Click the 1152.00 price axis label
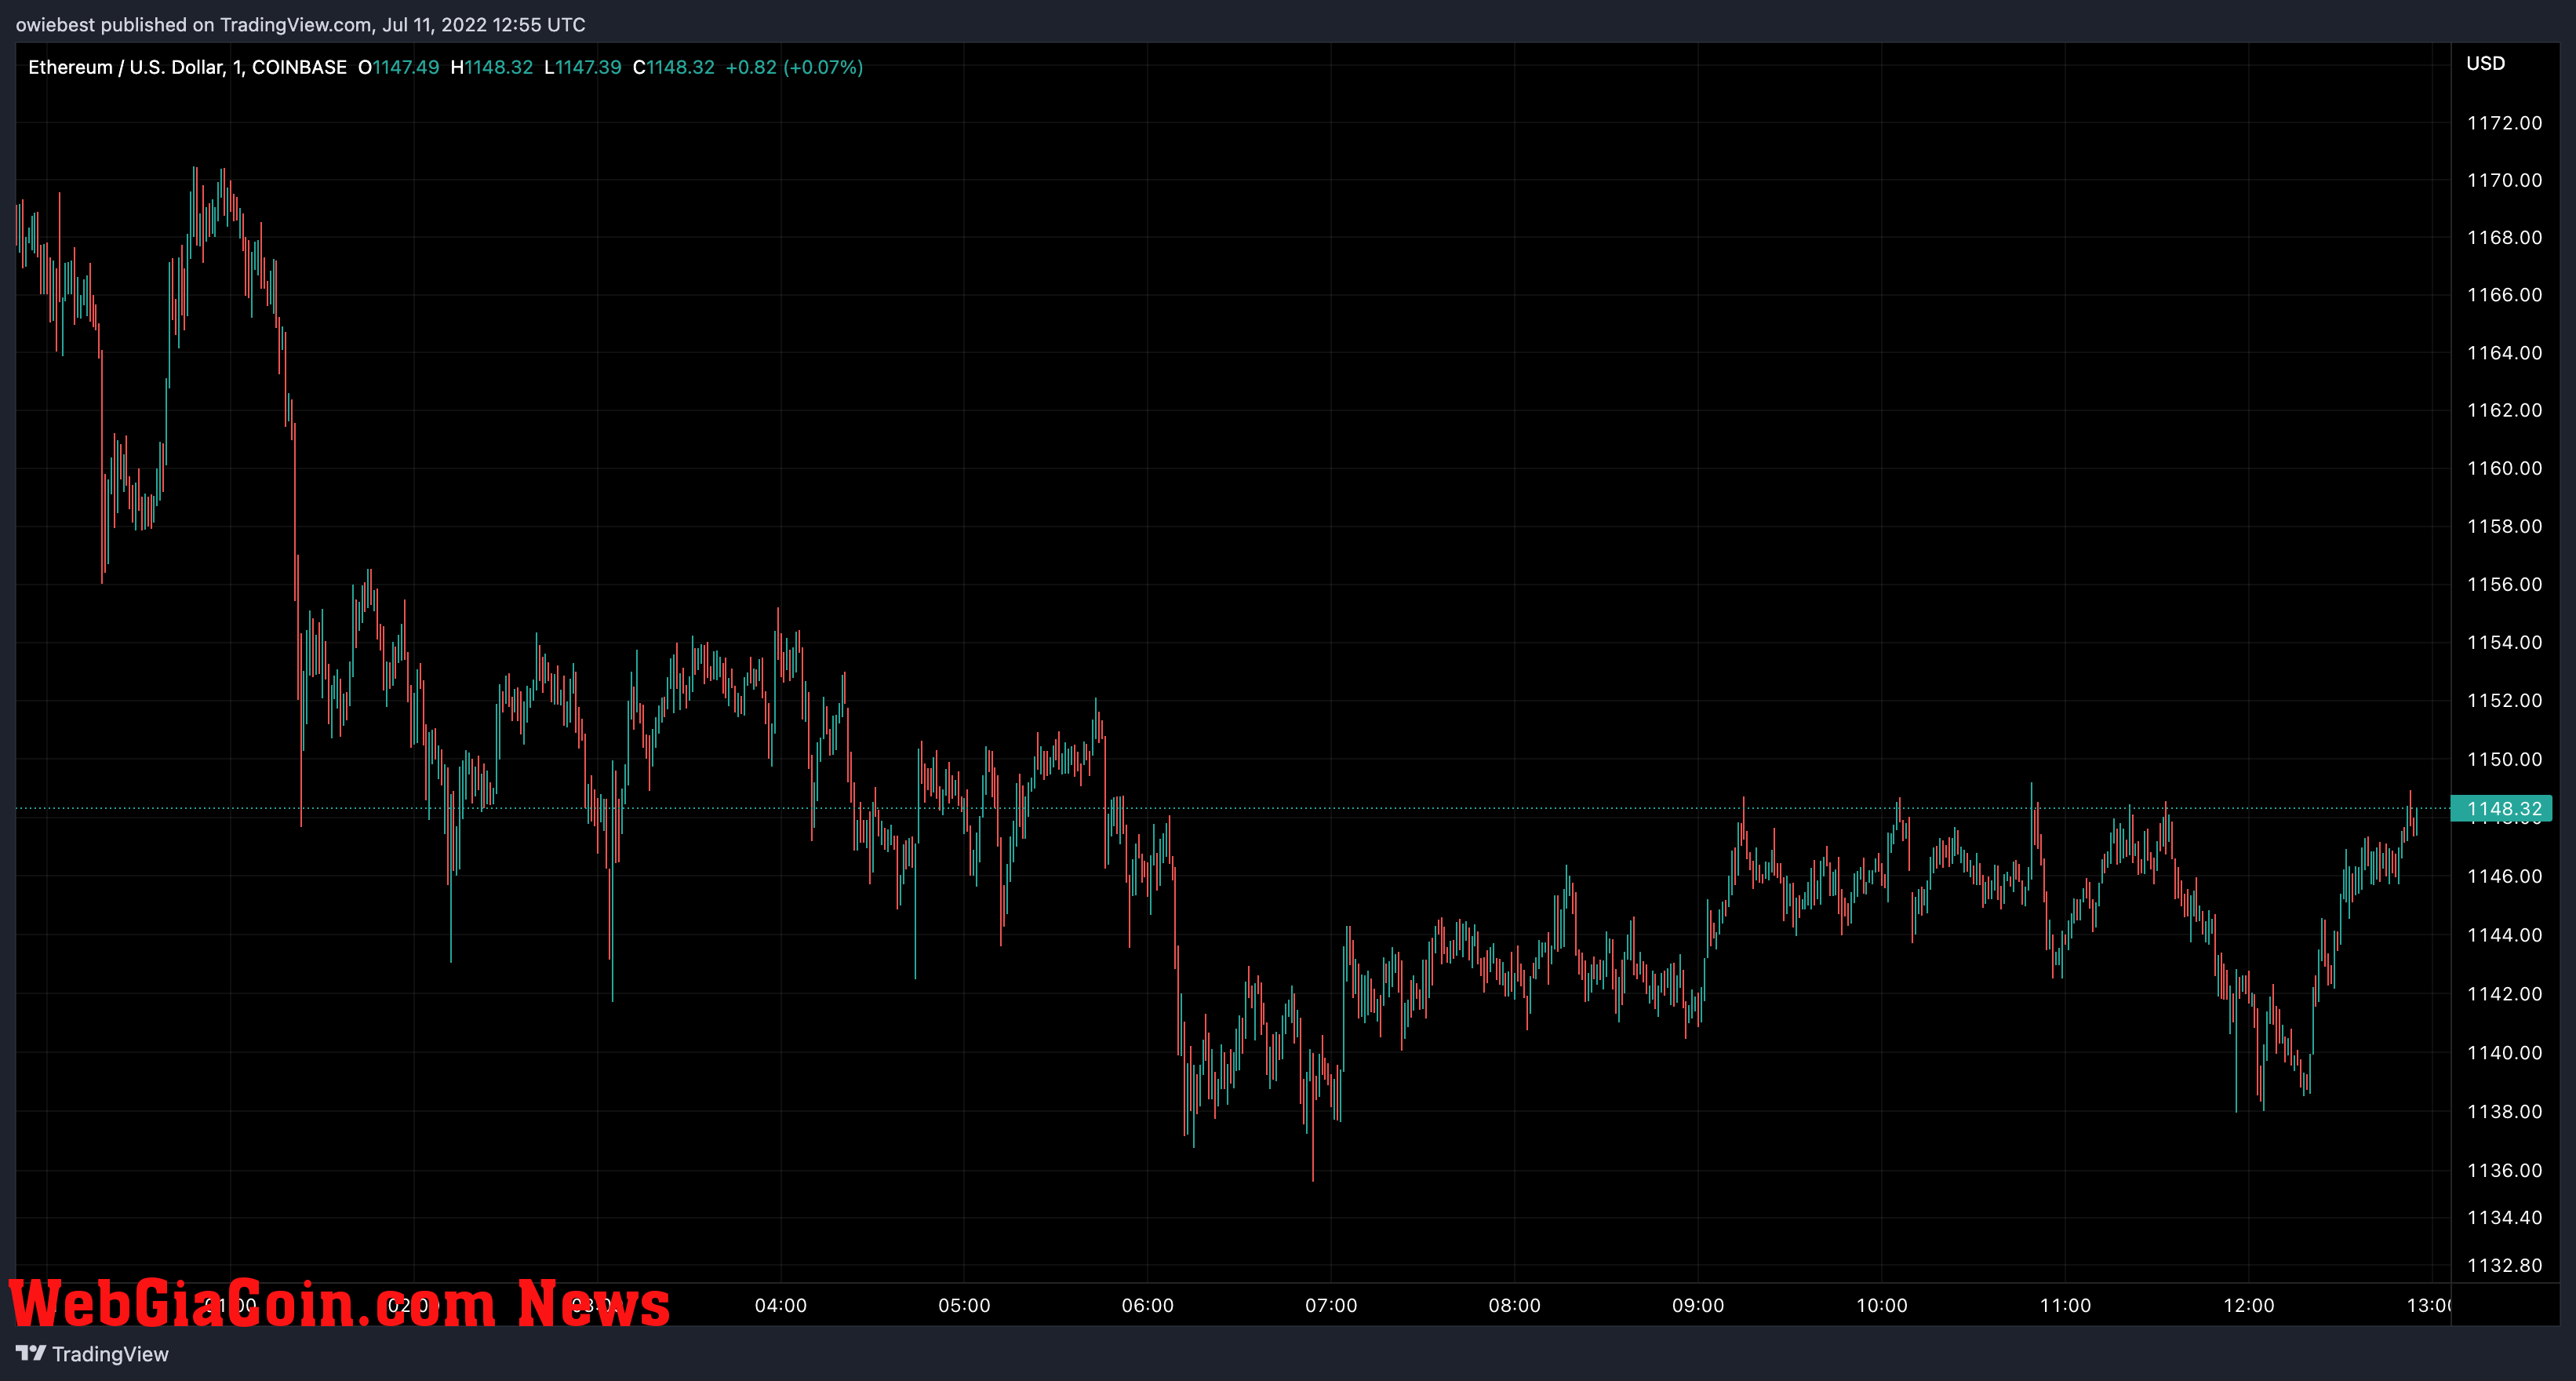The width and height of the screenshot is (2576, 1381). pyautogui.click(x=2504, y=700)
